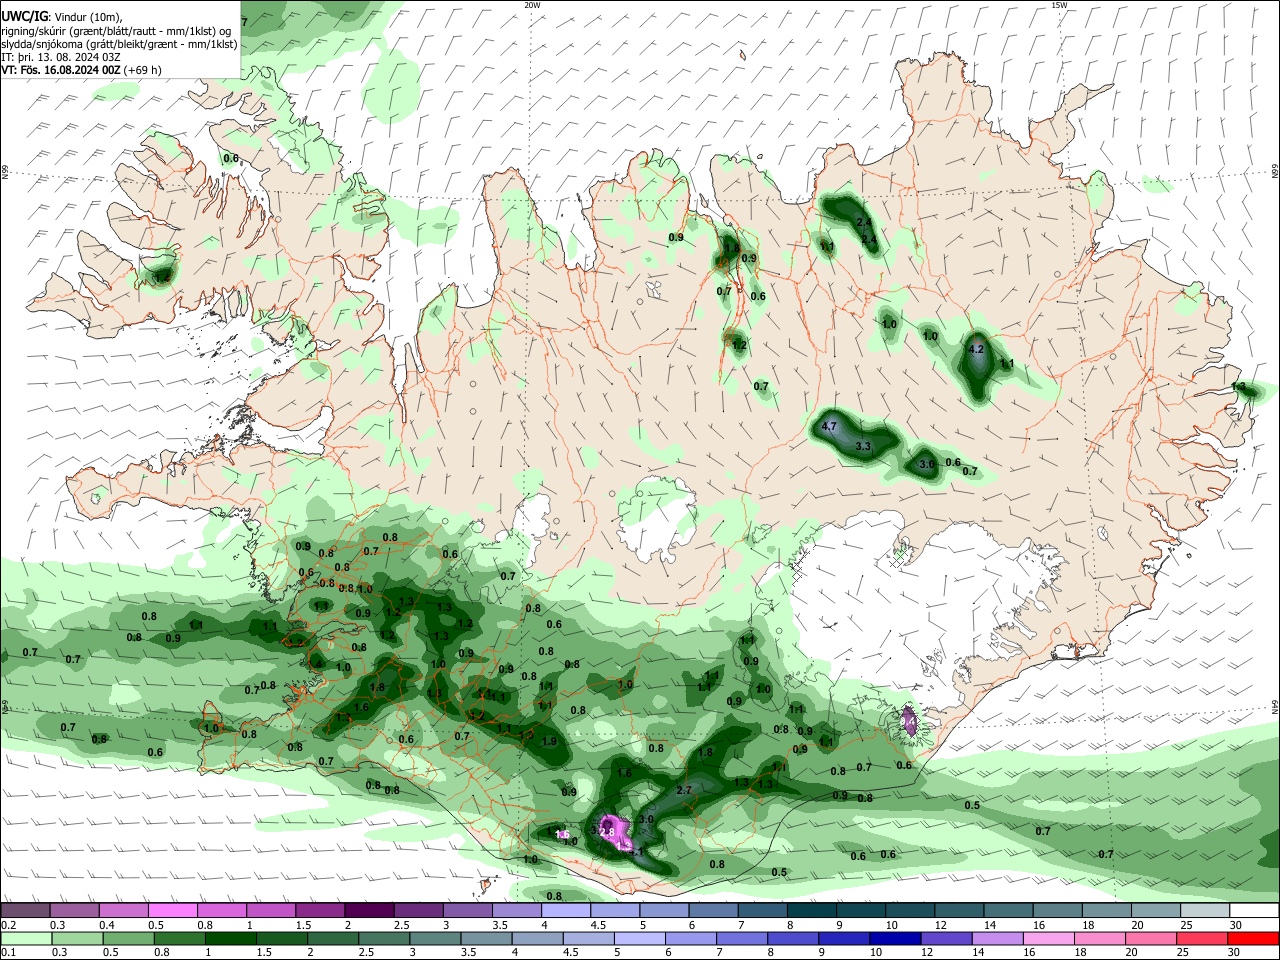The width and height of the screenshot is (1280, 960).
Task: Click the 'VT: Fös. 16.08.2024 00Z (+69 h)' line
Action: pos(81,70)
